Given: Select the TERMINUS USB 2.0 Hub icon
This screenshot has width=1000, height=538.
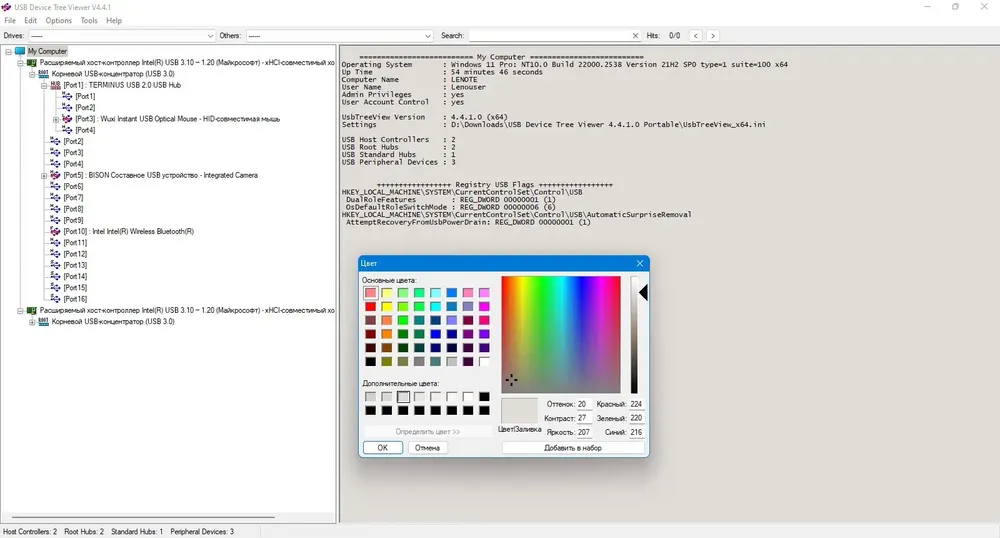Looking at the screenshot, I should (55, 85).
